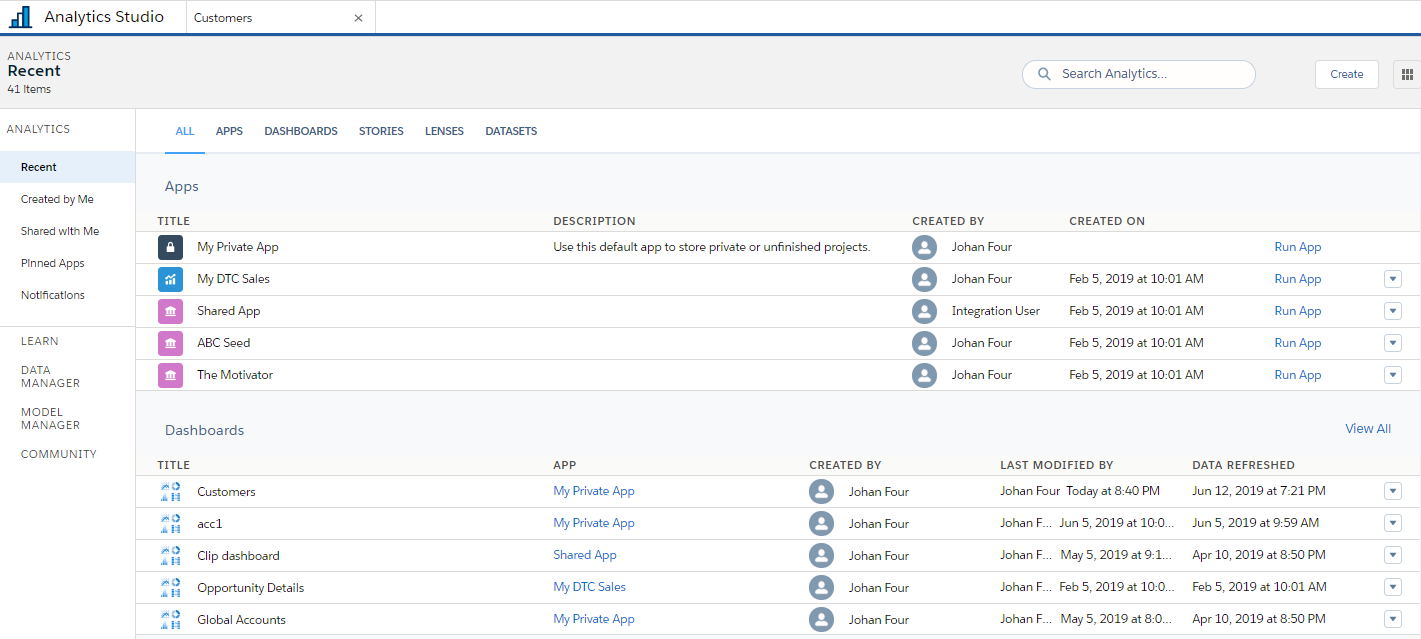Image resolution: width=1421 pixels, height=639 pixels.
Task: Open the app launcher grid icon
Action: tap(1407, 74)
